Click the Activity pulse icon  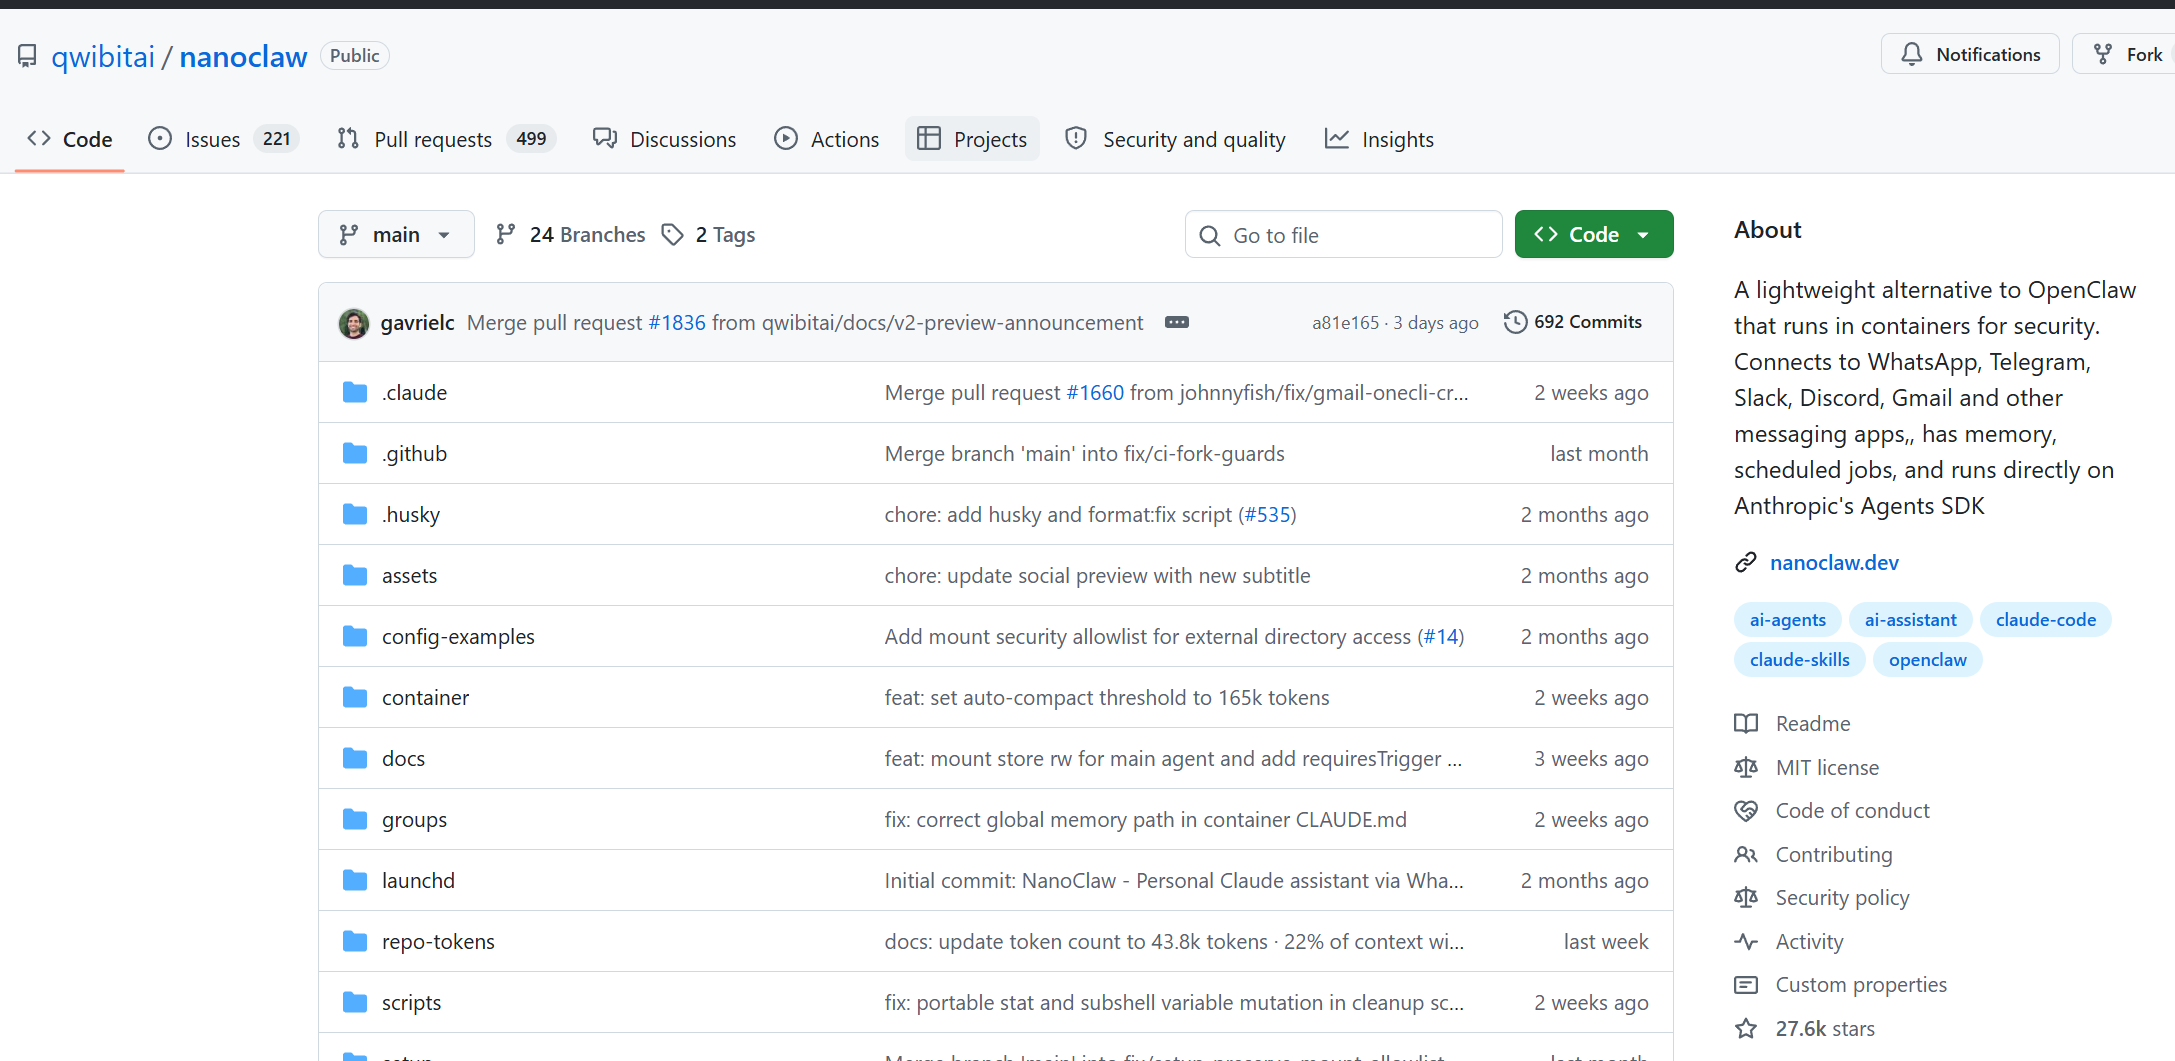[x=1746, y=941]
